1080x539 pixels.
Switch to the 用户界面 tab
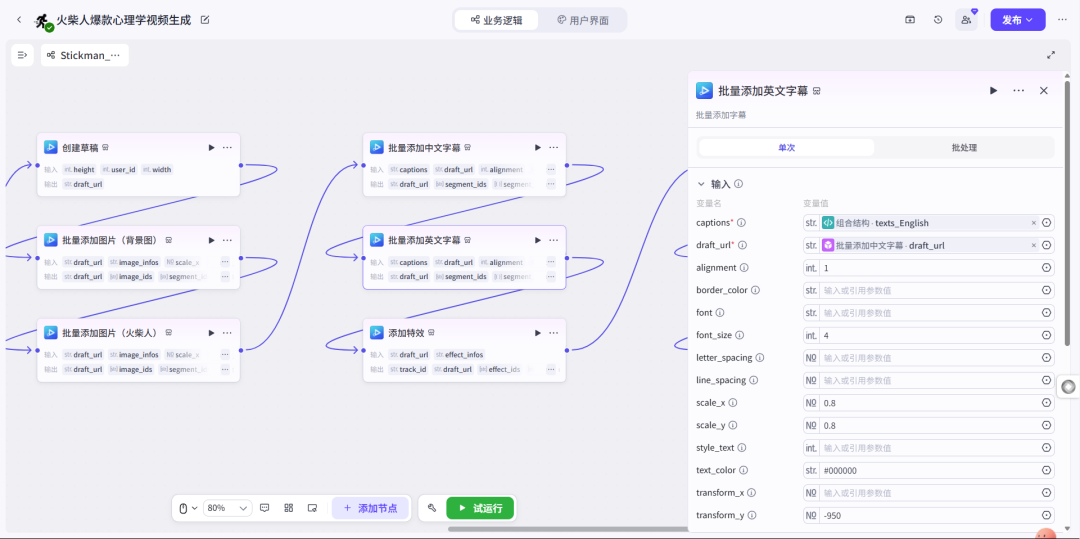[x=583, y=20]
